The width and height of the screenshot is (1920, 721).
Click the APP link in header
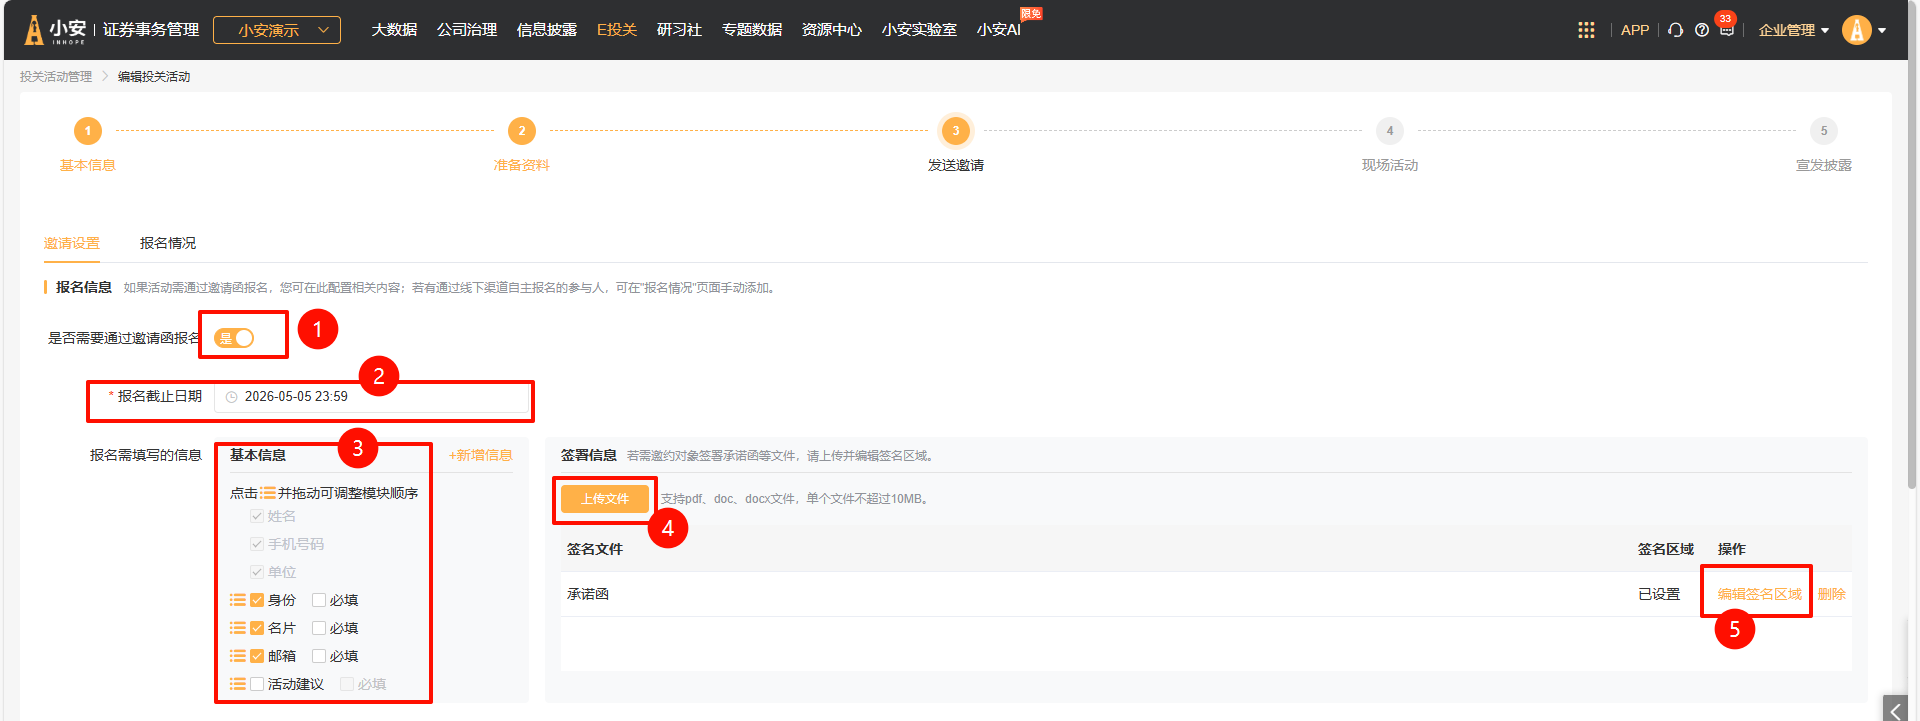point(1635,30)
